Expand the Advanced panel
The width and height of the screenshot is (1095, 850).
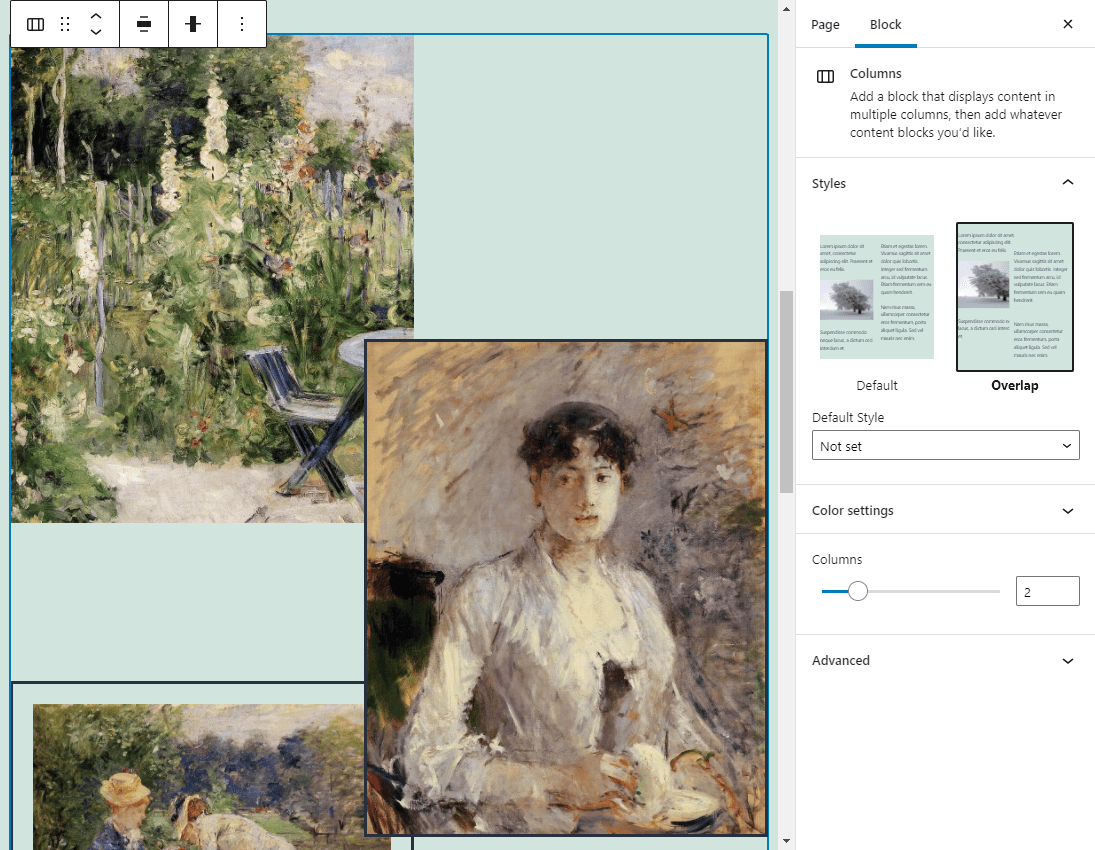click(x=1068, y=661)
